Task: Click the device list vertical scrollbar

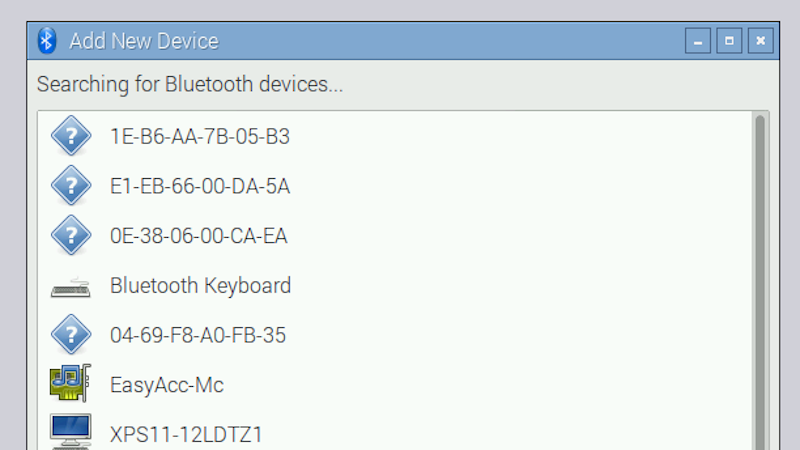Action: pyautogui.click(x=760, y=282)
